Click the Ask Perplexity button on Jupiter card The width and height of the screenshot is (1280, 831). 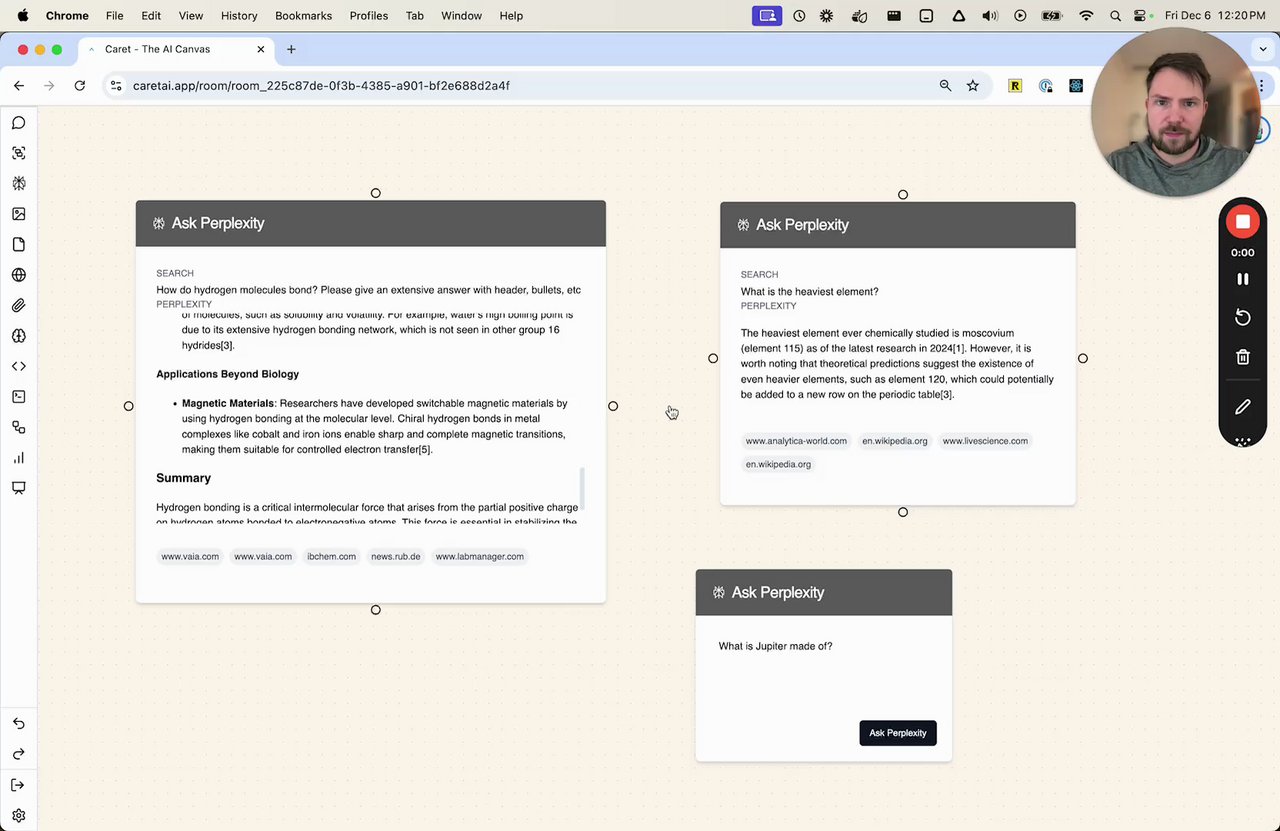(x=898, y=733)
